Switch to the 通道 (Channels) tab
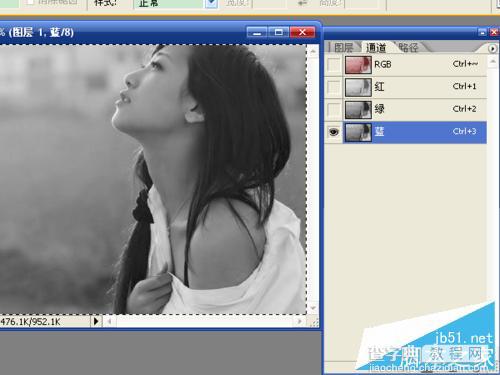Screen dimensions: 500x375 click(x=376, y=48)
